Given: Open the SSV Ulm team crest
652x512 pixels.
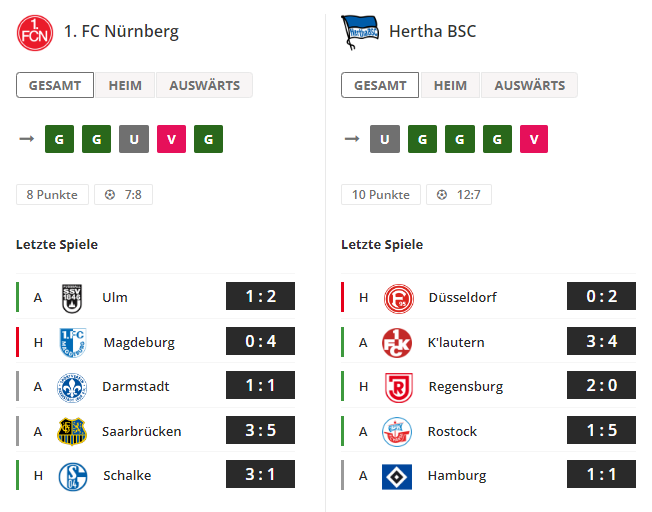Looking at the screenshot, I should click(x=72, y=298).
